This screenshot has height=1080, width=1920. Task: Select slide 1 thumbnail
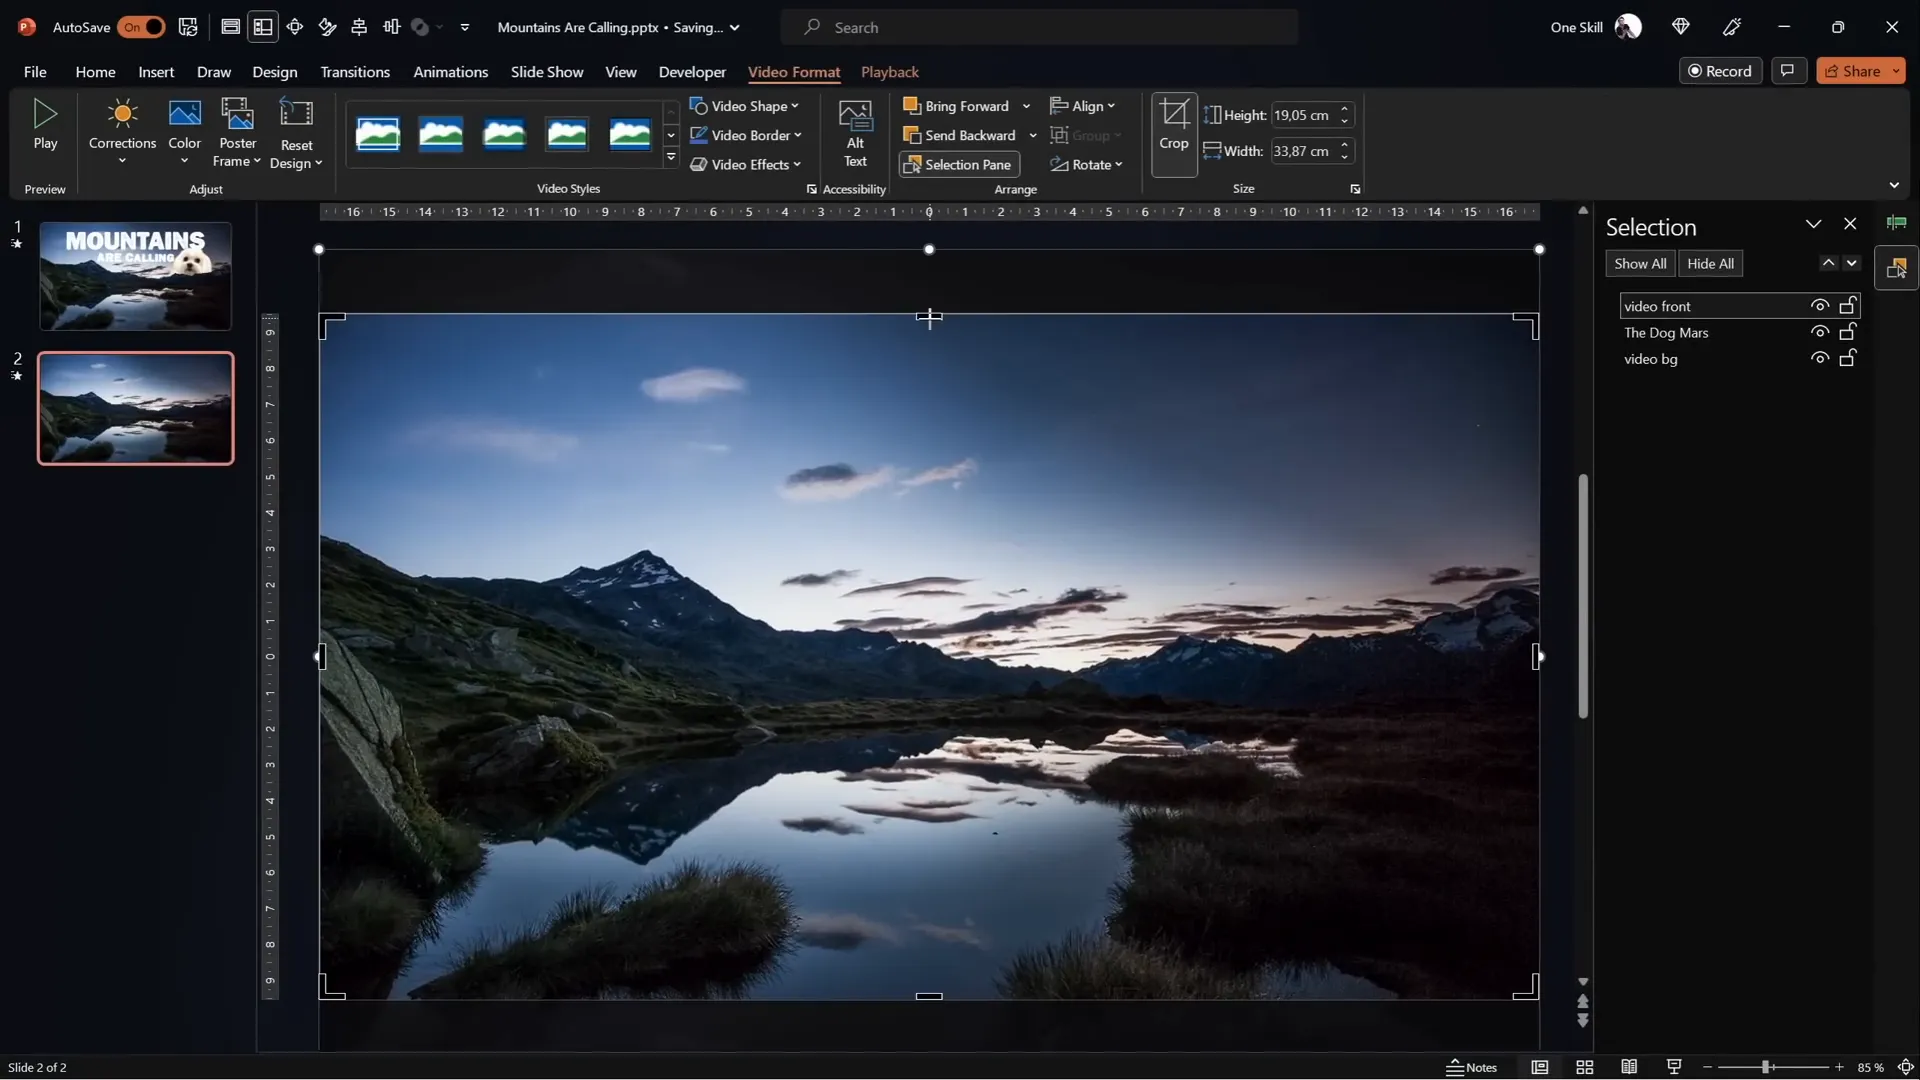[135, 276]
